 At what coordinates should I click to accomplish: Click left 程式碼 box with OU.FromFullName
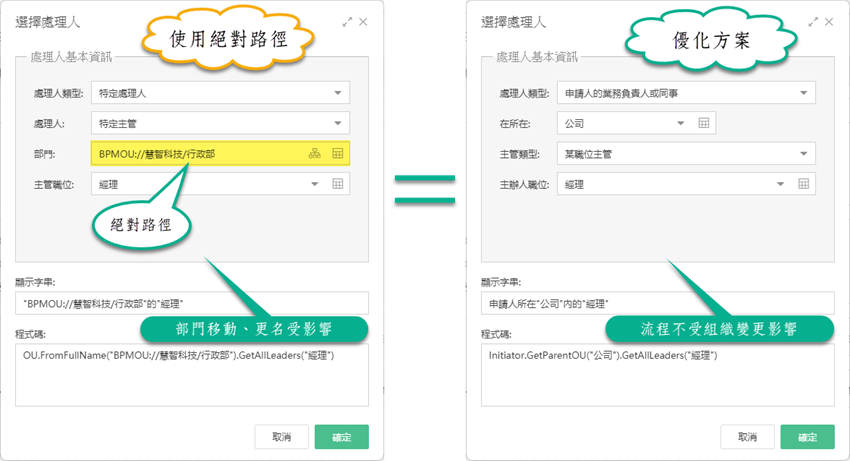click(192, 375)
